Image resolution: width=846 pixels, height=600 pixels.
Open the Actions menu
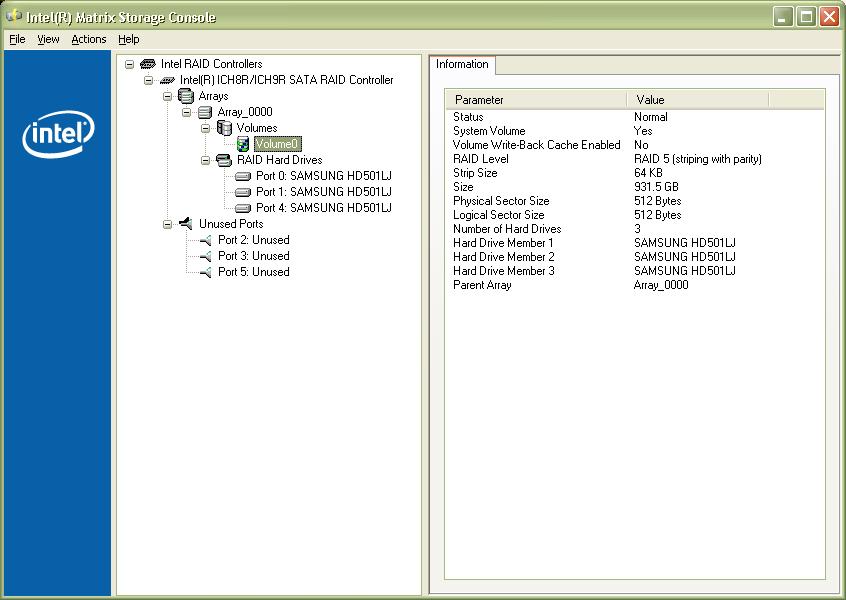[x=88, y=39]
